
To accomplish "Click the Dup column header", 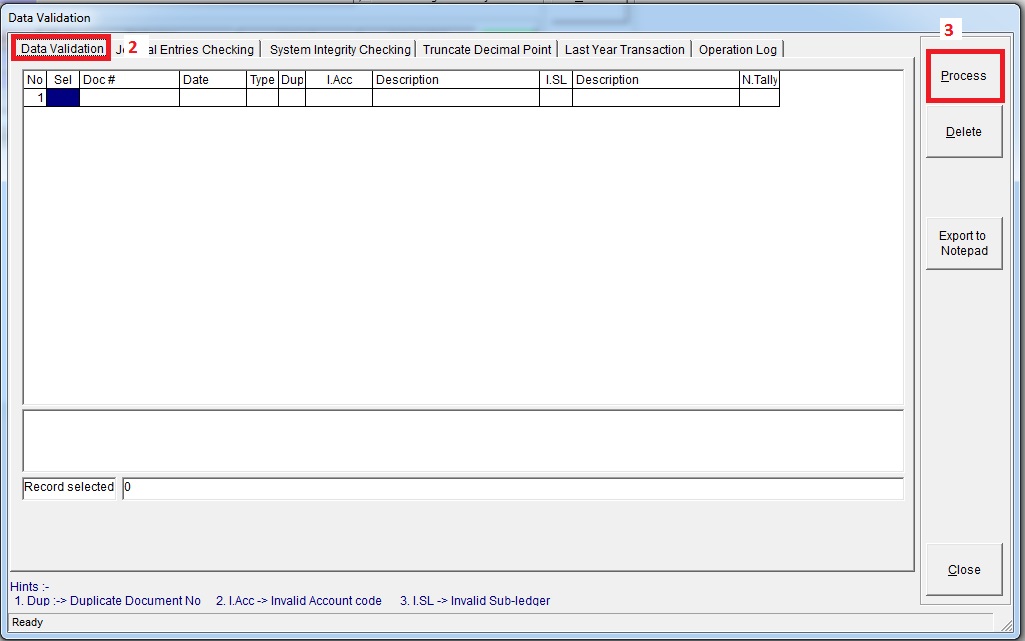I will pyautogui.click(x=292, y=80).
